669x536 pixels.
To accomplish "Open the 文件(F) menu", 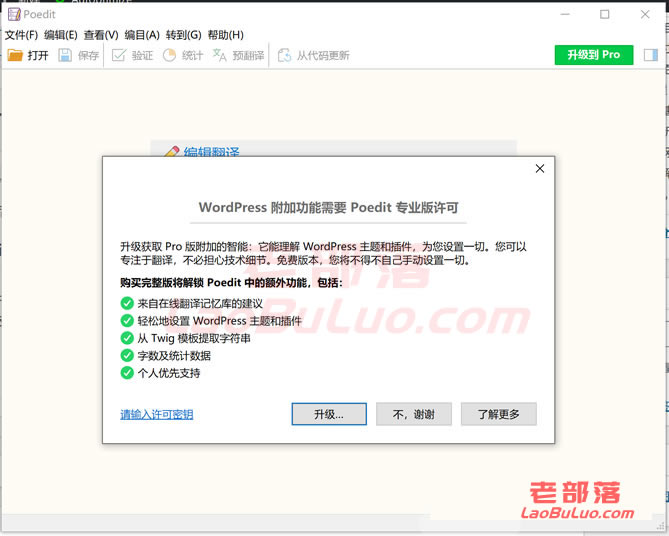I will [21, 35].
